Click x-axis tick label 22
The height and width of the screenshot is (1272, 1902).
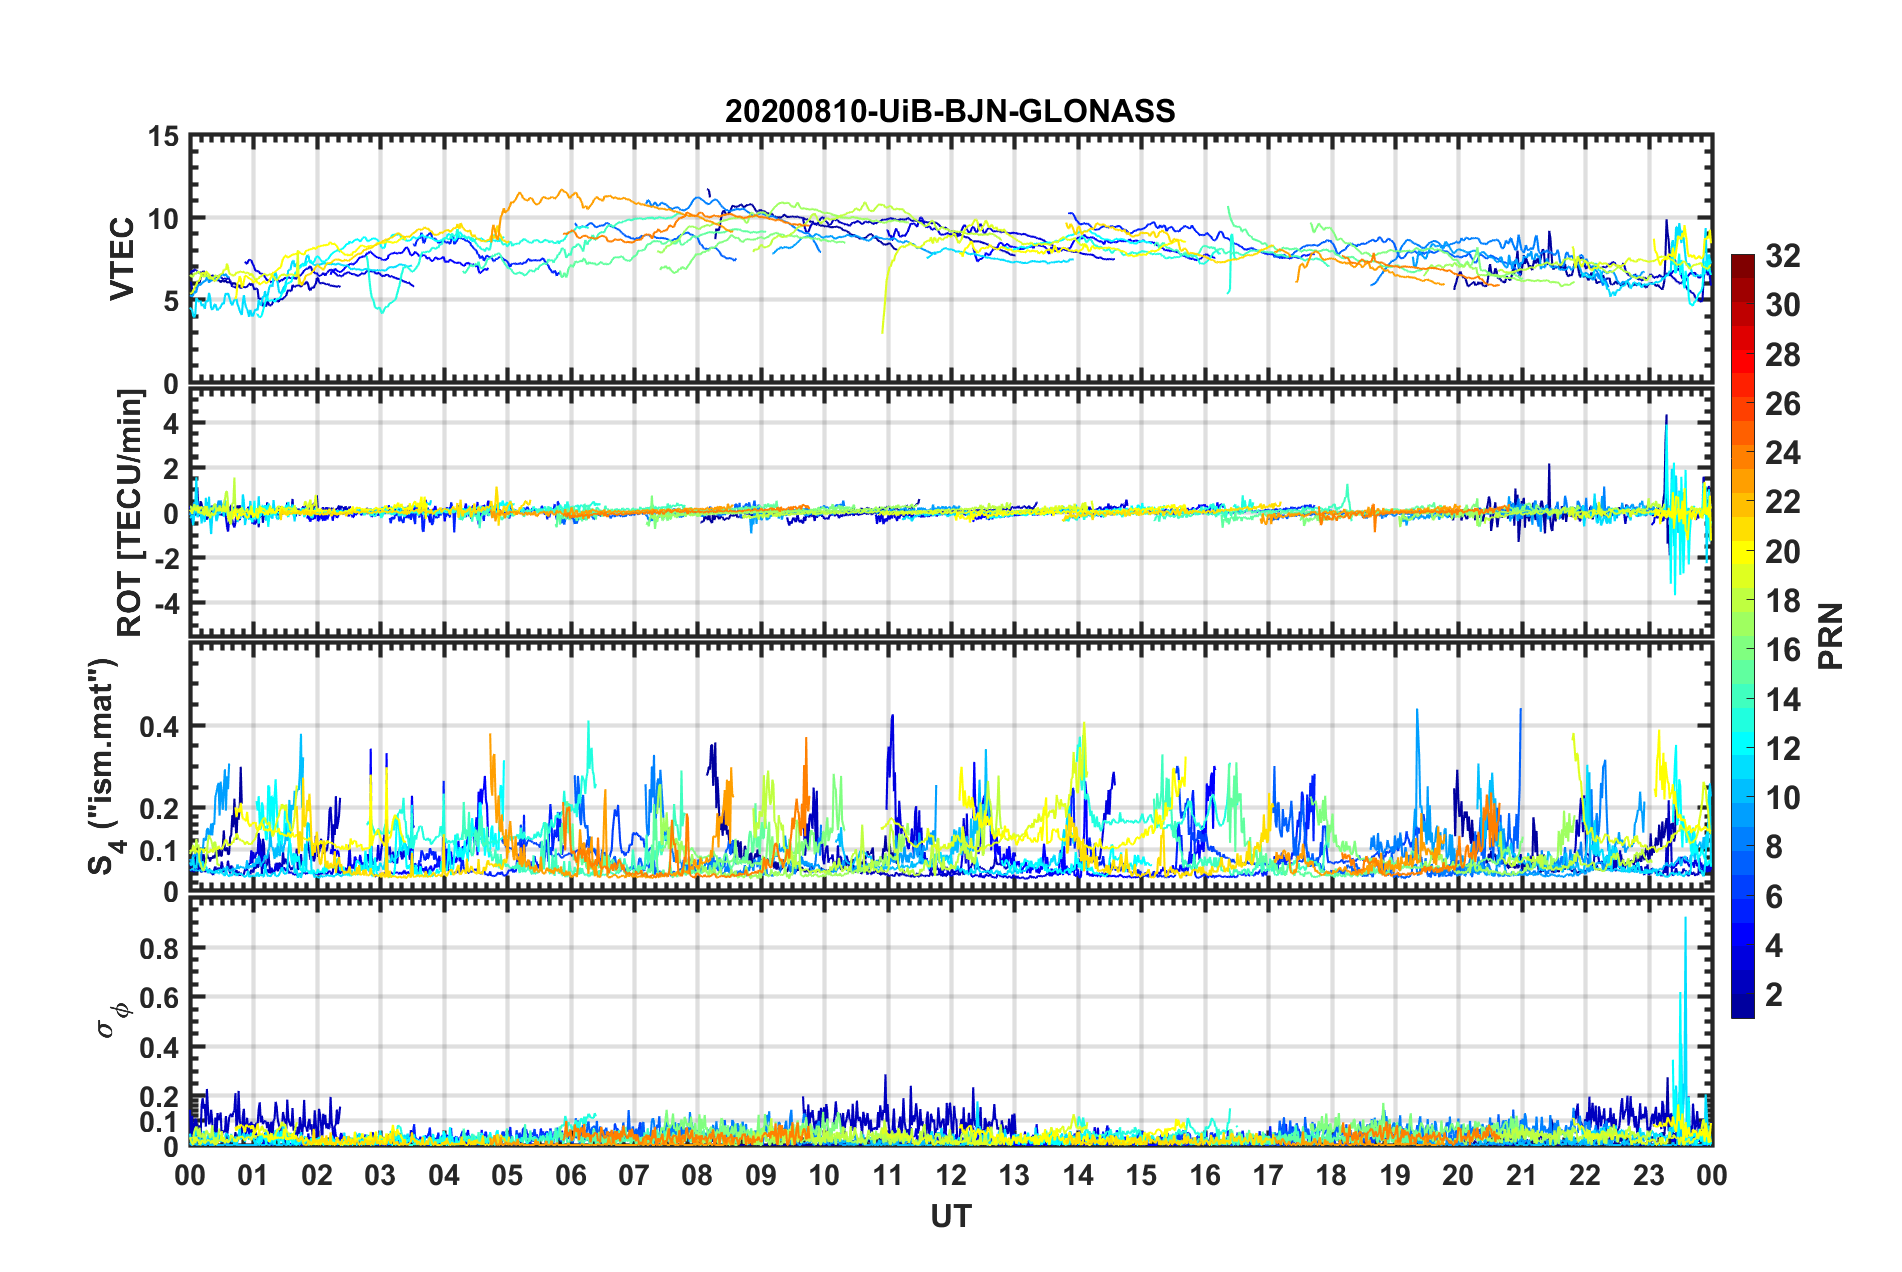click(x=1585, y=1175)
